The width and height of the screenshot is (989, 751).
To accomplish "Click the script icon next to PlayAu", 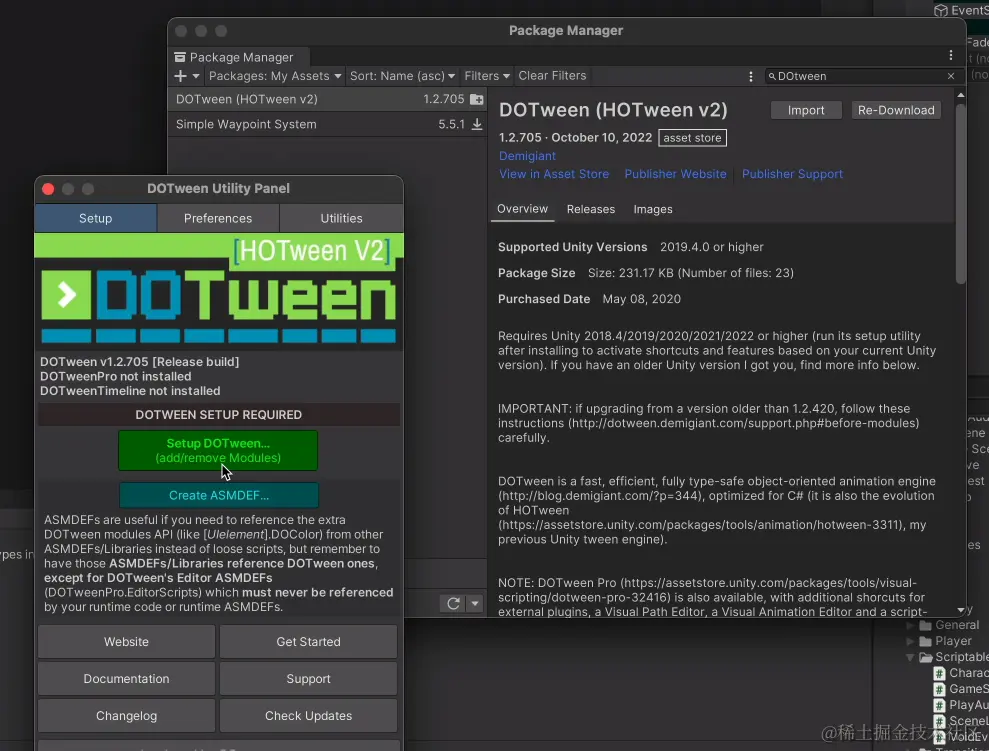I will [940, 705].
